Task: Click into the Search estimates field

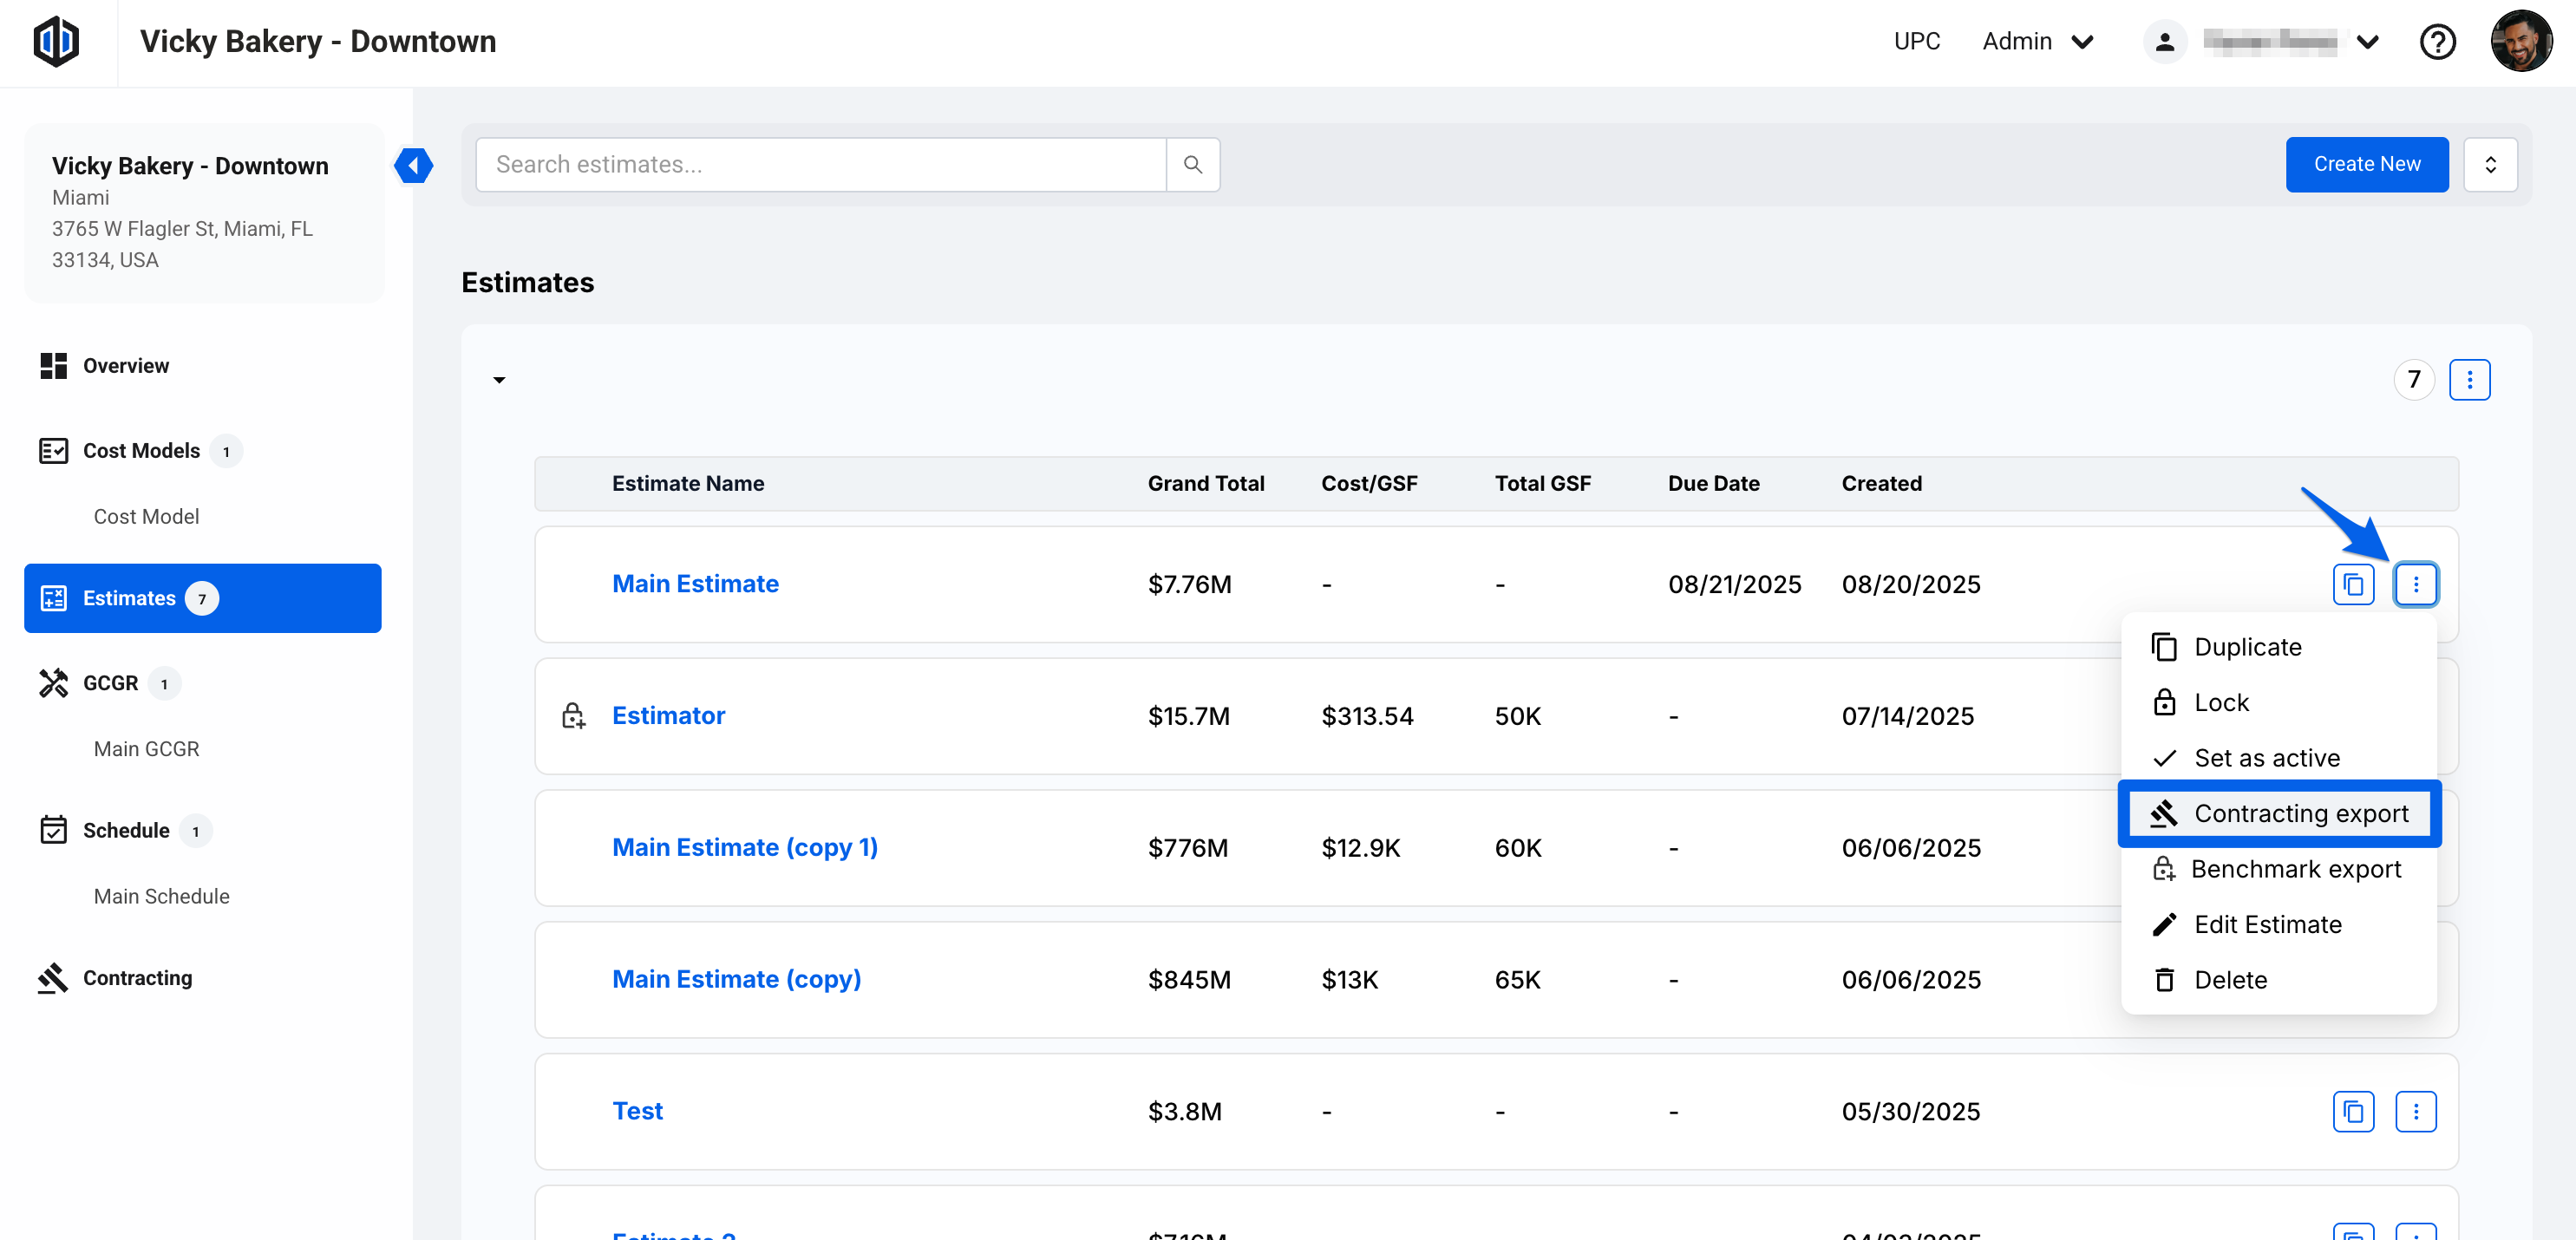Action: [x=820, y=165]
